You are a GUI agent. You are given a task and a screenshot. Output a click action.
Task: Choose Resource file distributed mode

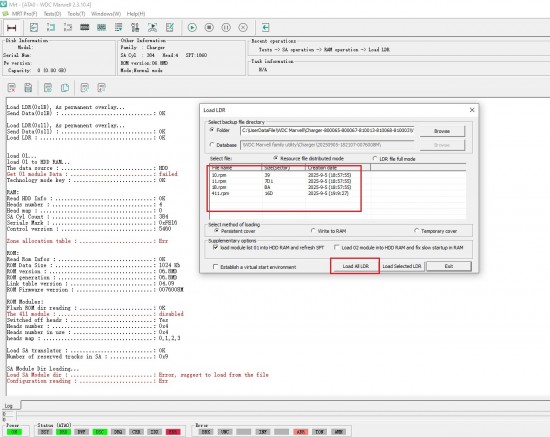click(276, 158)
